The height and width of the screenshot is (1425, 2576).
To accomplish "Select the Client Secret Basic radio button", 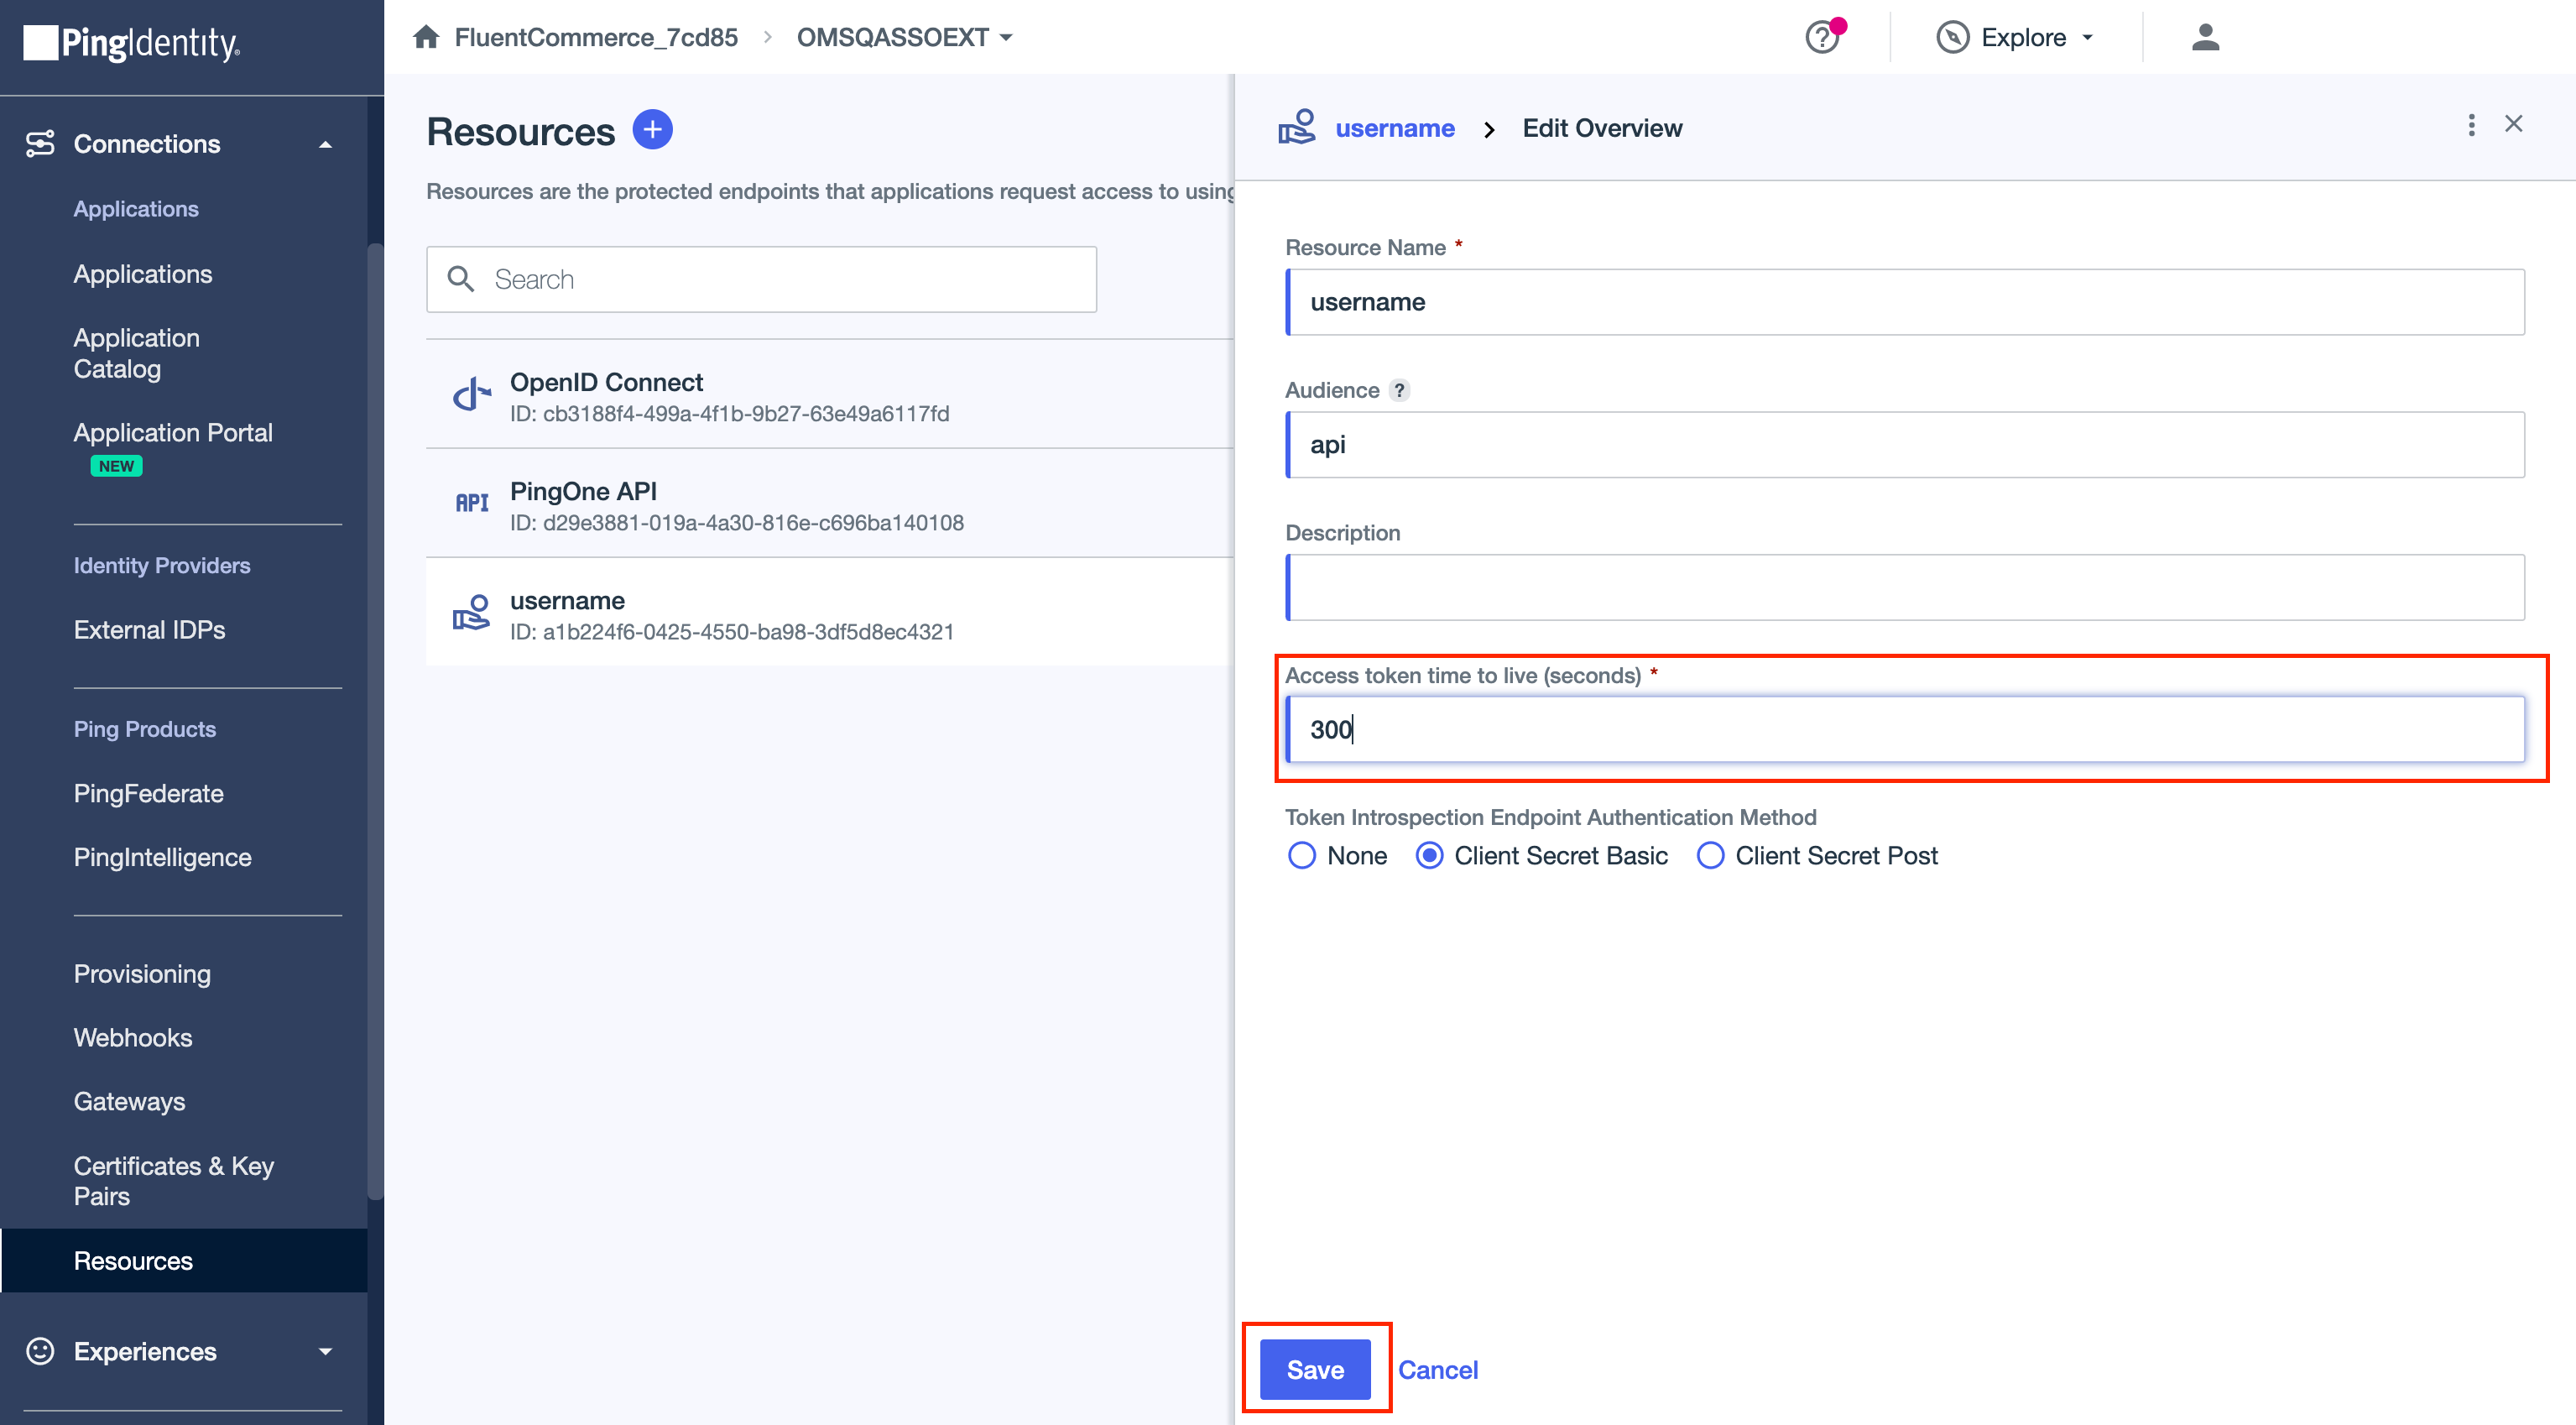I will click(x=1432, y=854).
